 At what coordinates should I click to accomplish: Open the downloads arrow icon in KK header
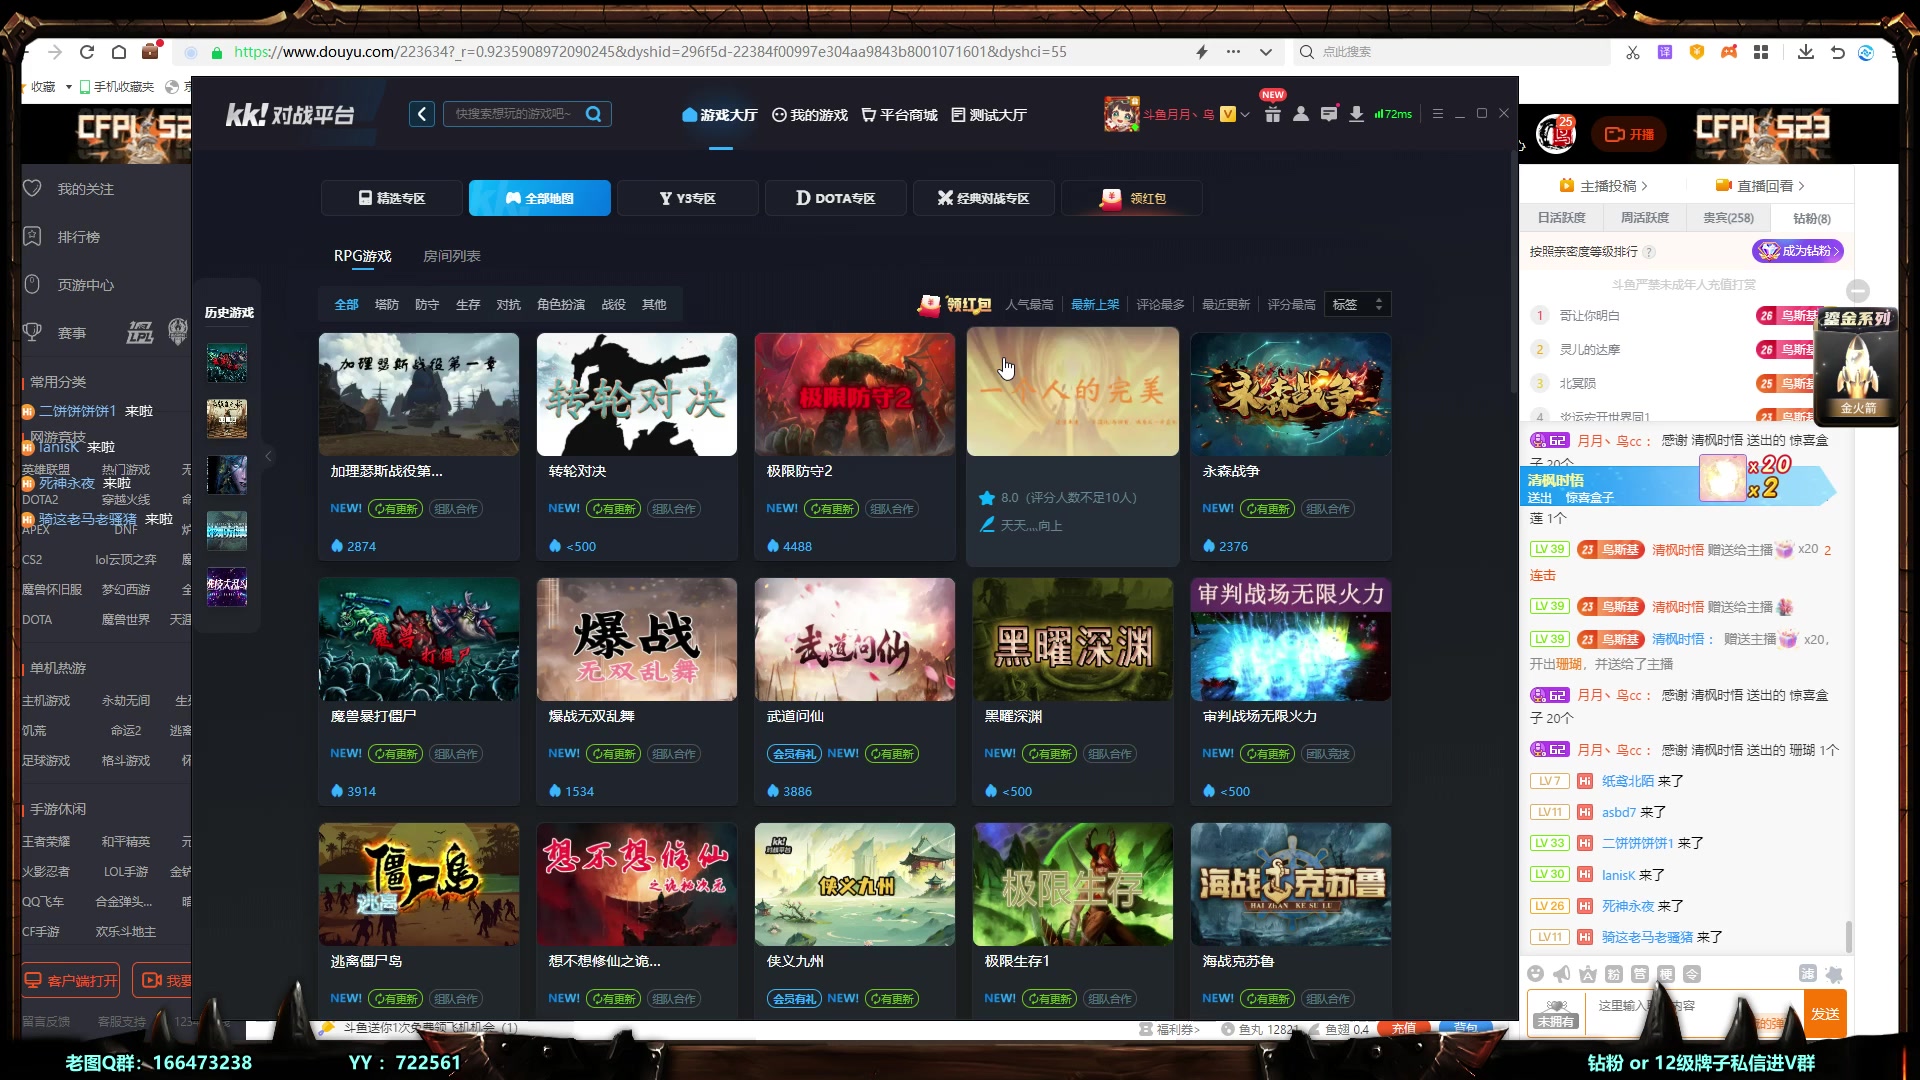coord(1356,114)
